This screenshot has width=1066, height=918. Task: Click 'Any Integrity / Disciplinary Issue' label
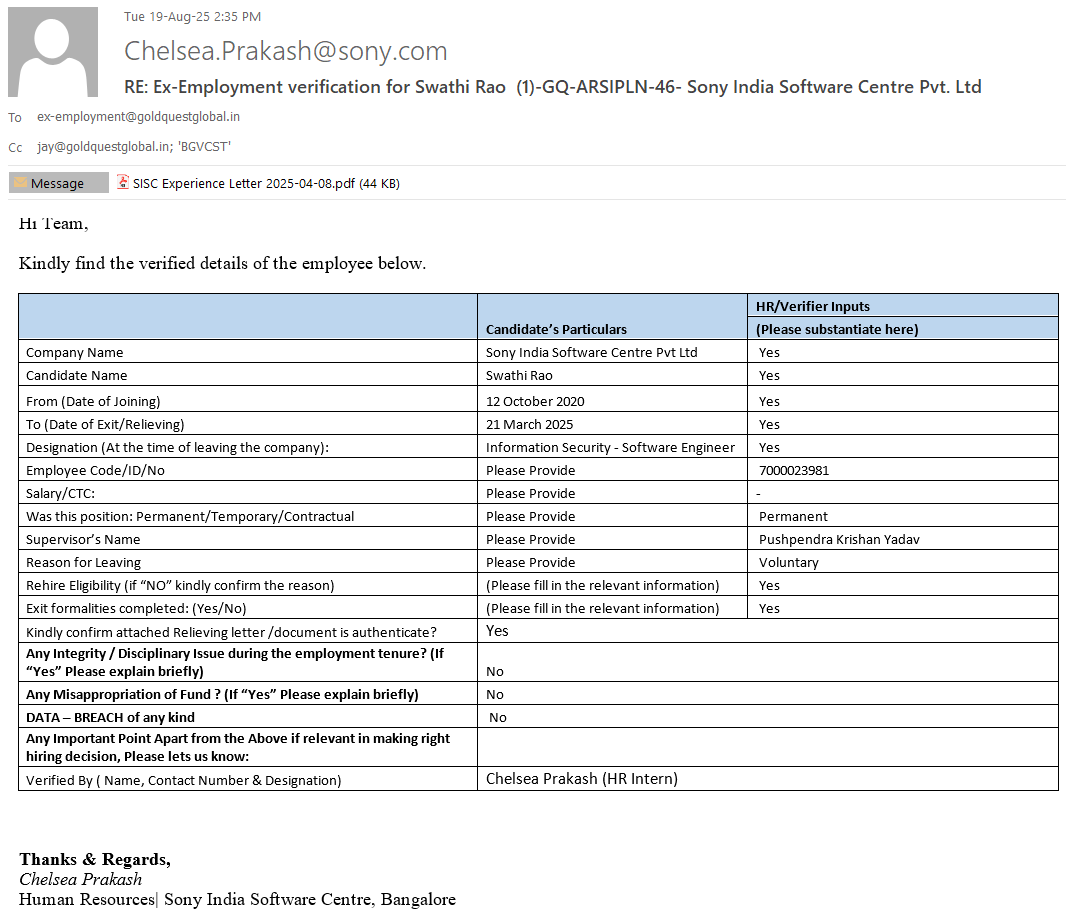pos(235,662)
